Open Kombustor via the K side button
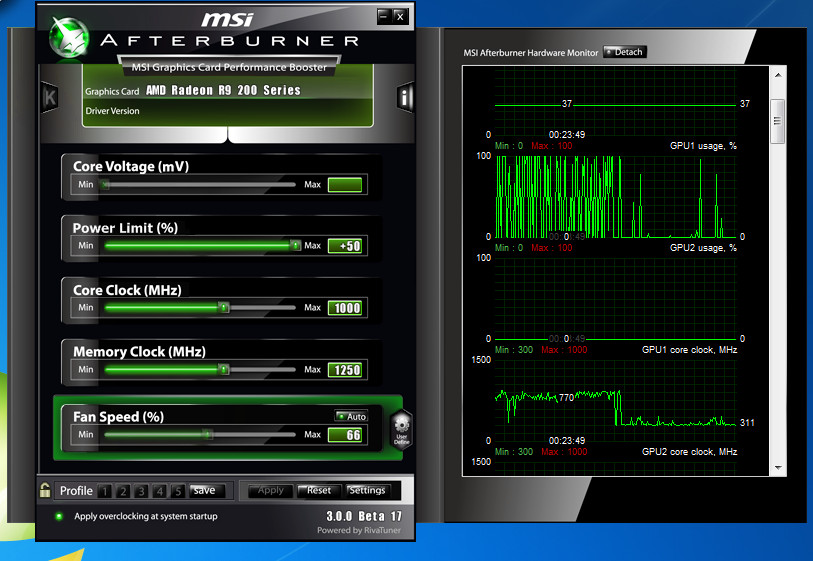Image resolution: width=813 pixels, height=561 pixels. point(49,97)
